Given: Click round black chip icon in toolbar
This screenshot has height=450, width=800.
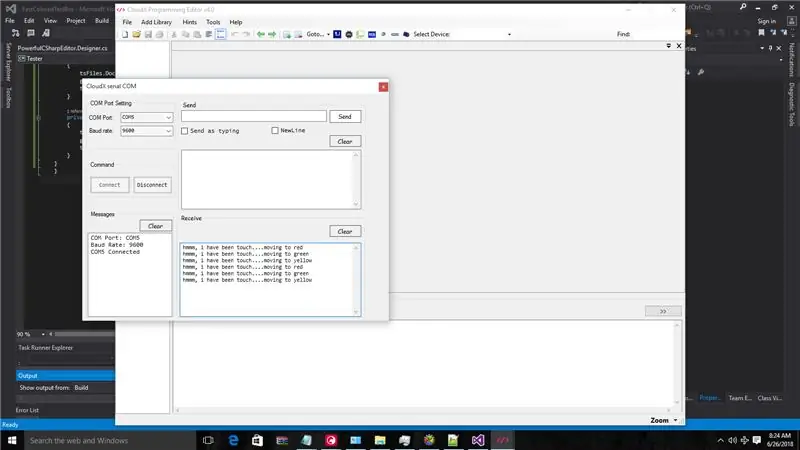Looking at the screenshot, I should 349,34.
